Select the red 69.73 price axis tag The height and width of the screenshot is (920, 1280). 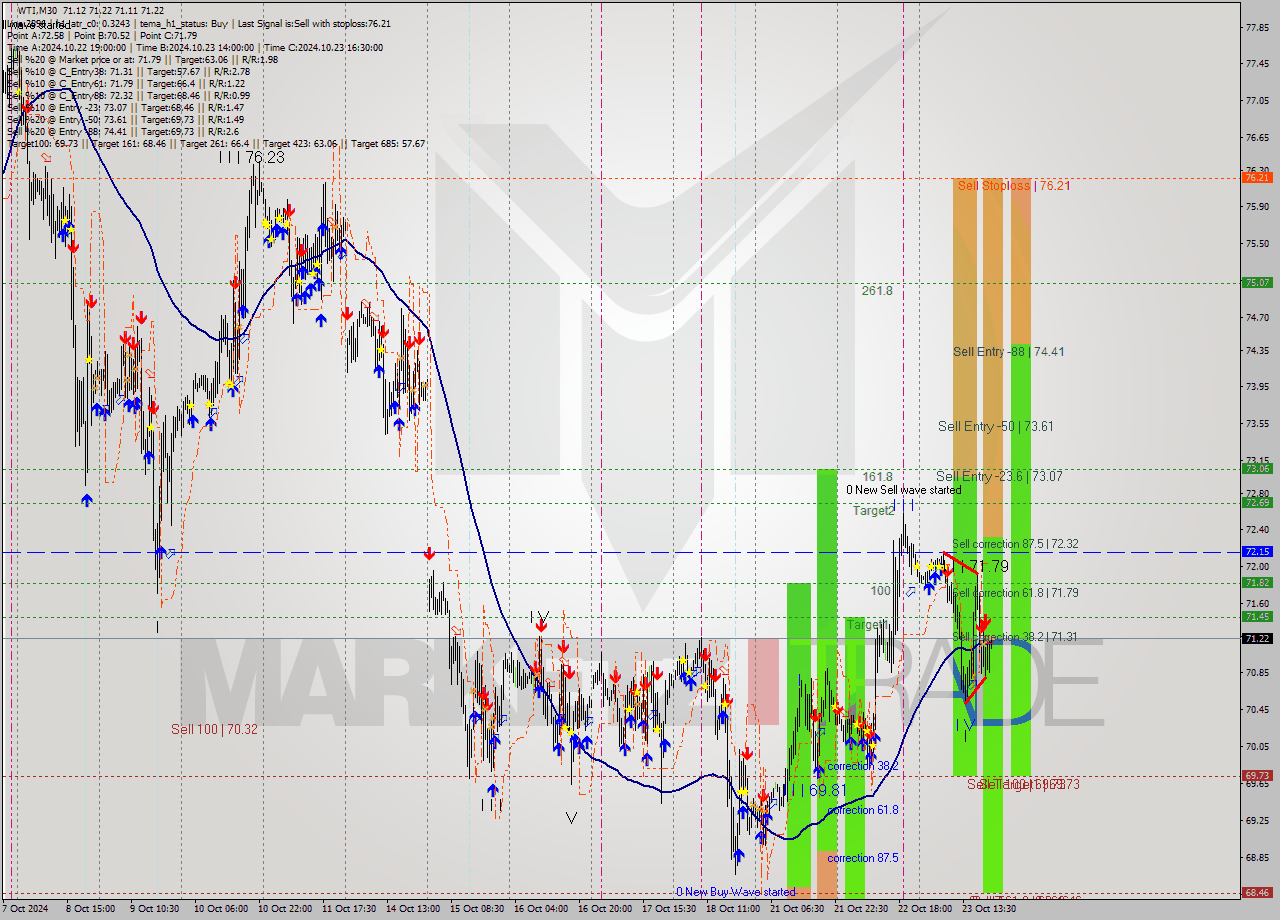pyautogui.click(x=1256, y=775)
